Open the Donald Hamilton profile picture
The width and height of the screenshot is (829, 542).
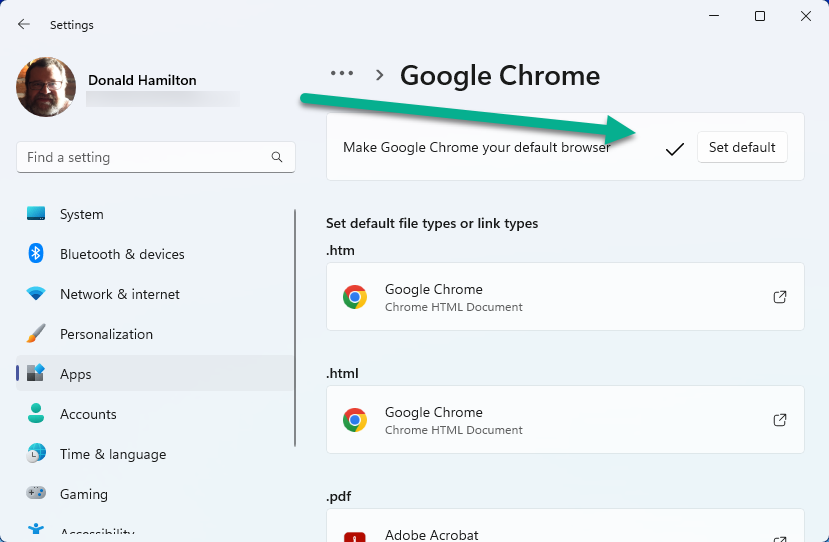[46, 87]
